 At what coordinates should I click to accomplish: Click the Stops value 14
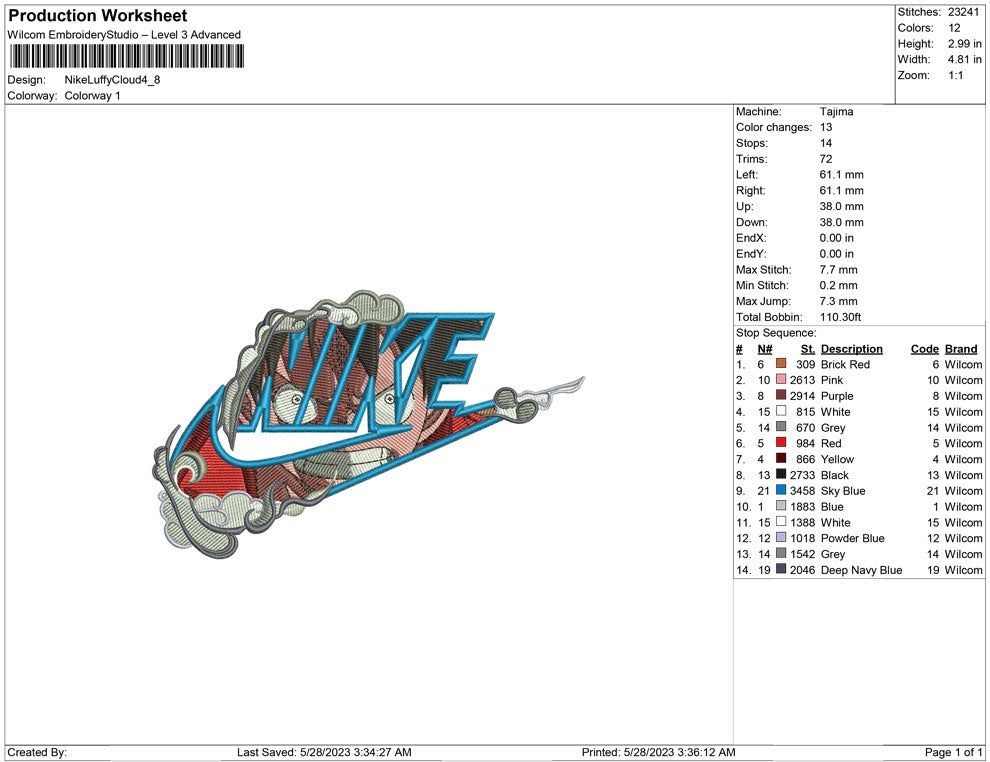click(x=826, y=143)
